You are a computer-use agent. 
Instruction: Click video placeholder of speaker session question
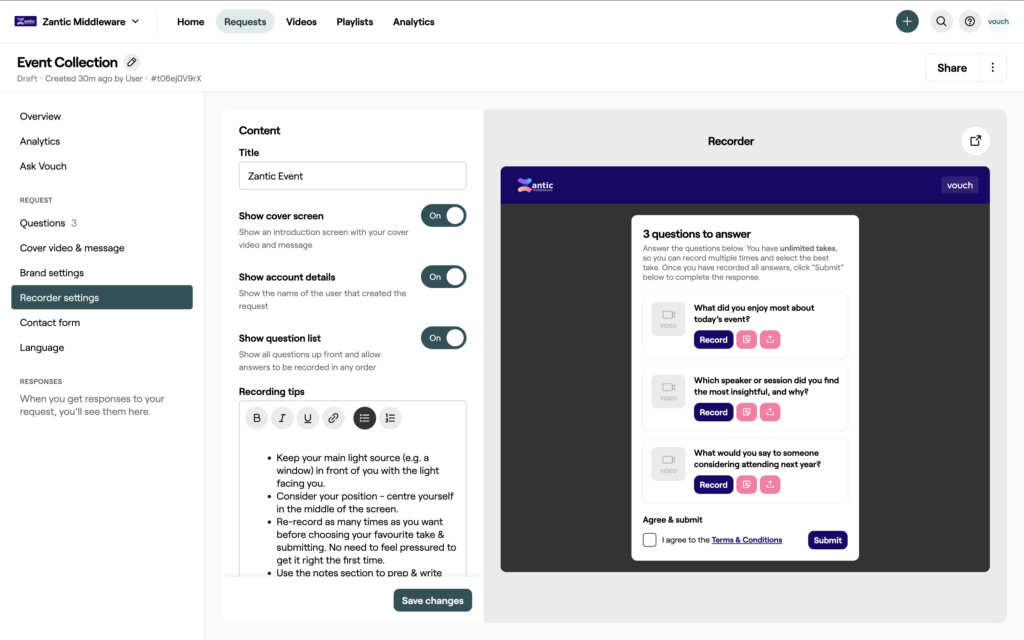668,391
